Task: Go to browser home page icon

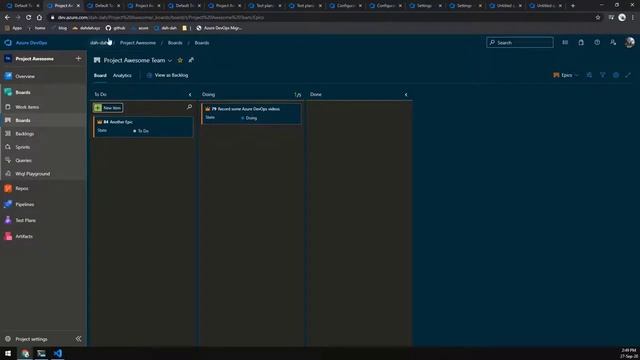Action: pos(39,18)
